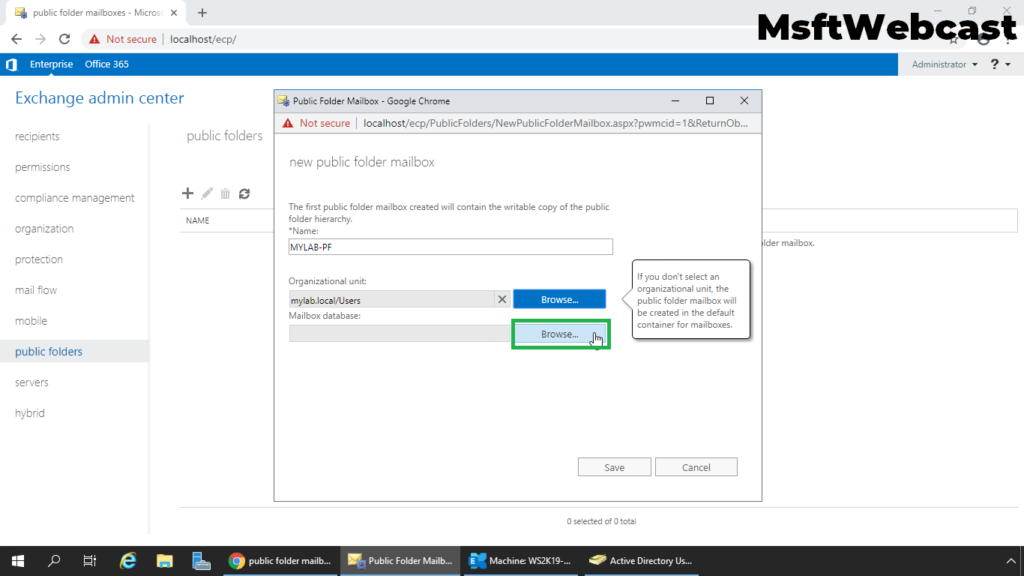The height and width of the screenshot is (576, 1024).
Task: Click Browse for mailbox database
Action: tap(559, 334)
